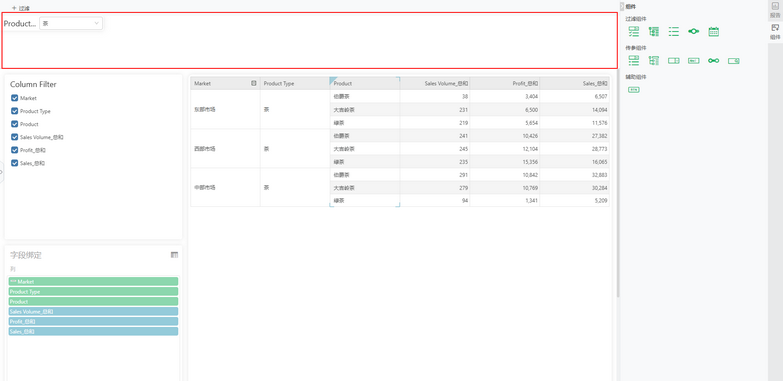Add the range slider parameter component in 传参组件
783x381 pixels.
click(714, 61)
